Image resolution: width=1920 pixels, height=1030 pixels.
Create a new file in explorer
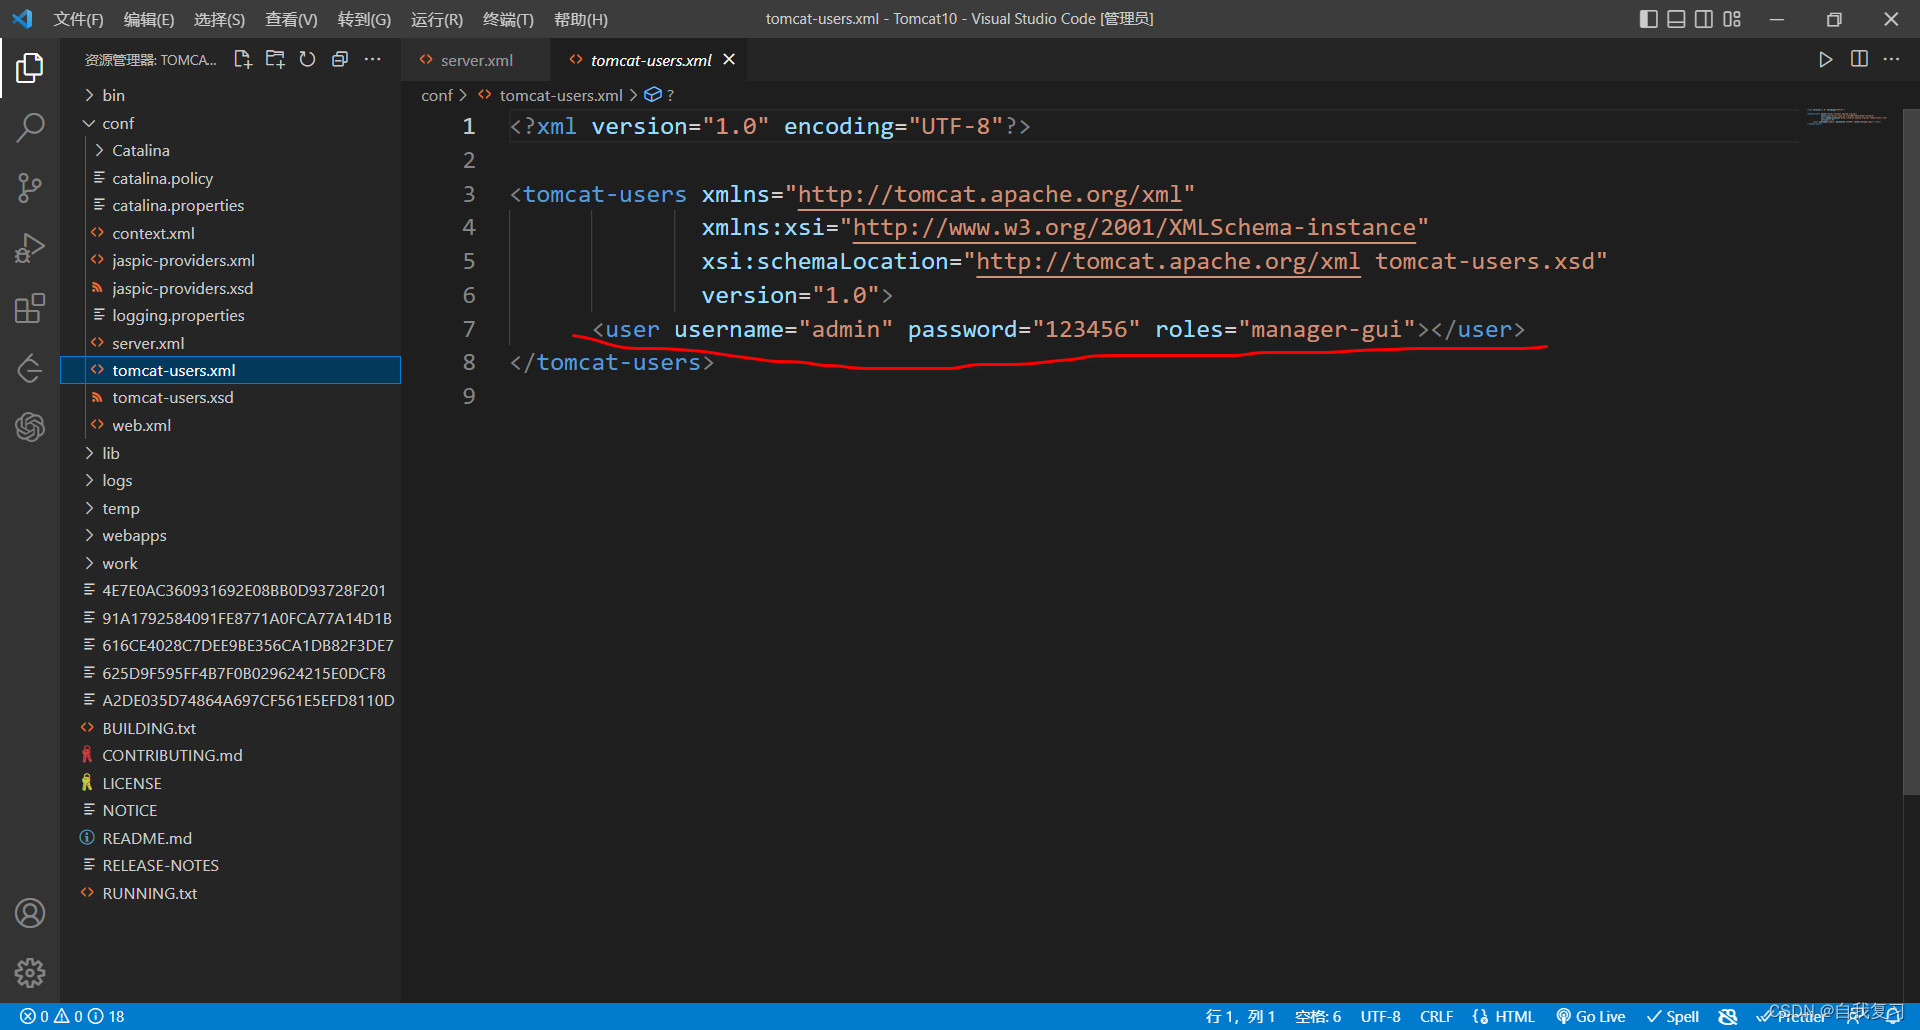tap(242, 60)
